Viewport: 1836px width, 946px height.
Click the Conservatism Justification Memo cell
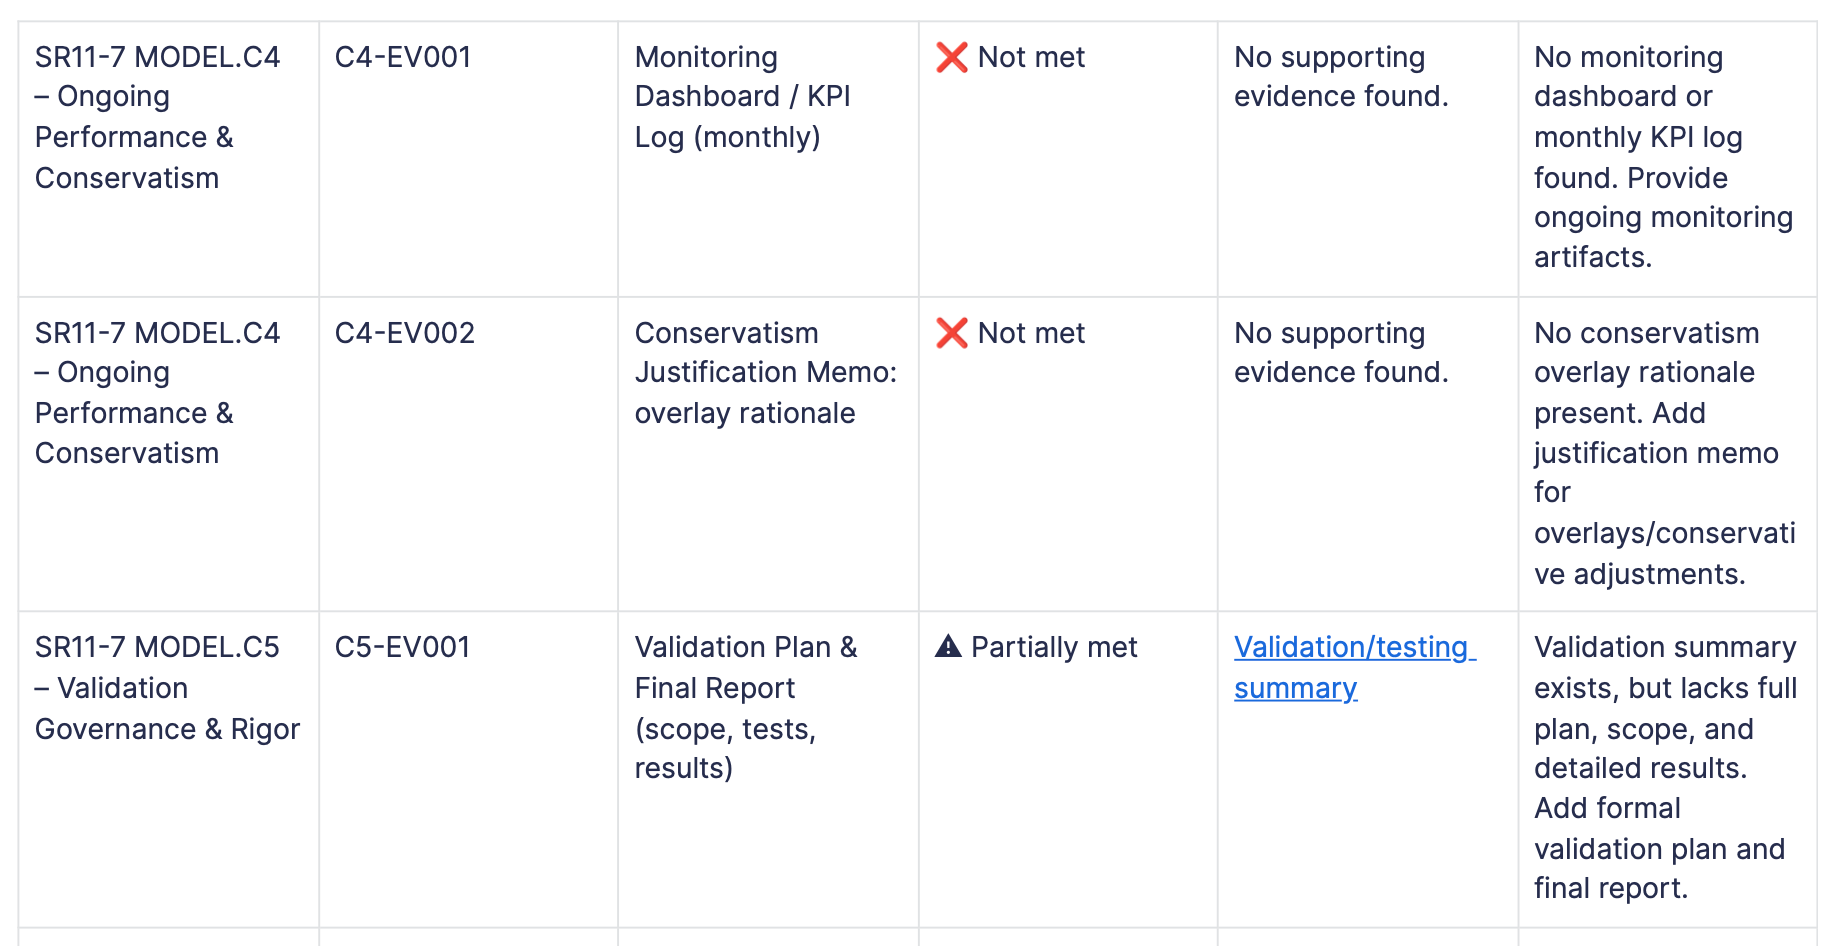coord(765,372)
